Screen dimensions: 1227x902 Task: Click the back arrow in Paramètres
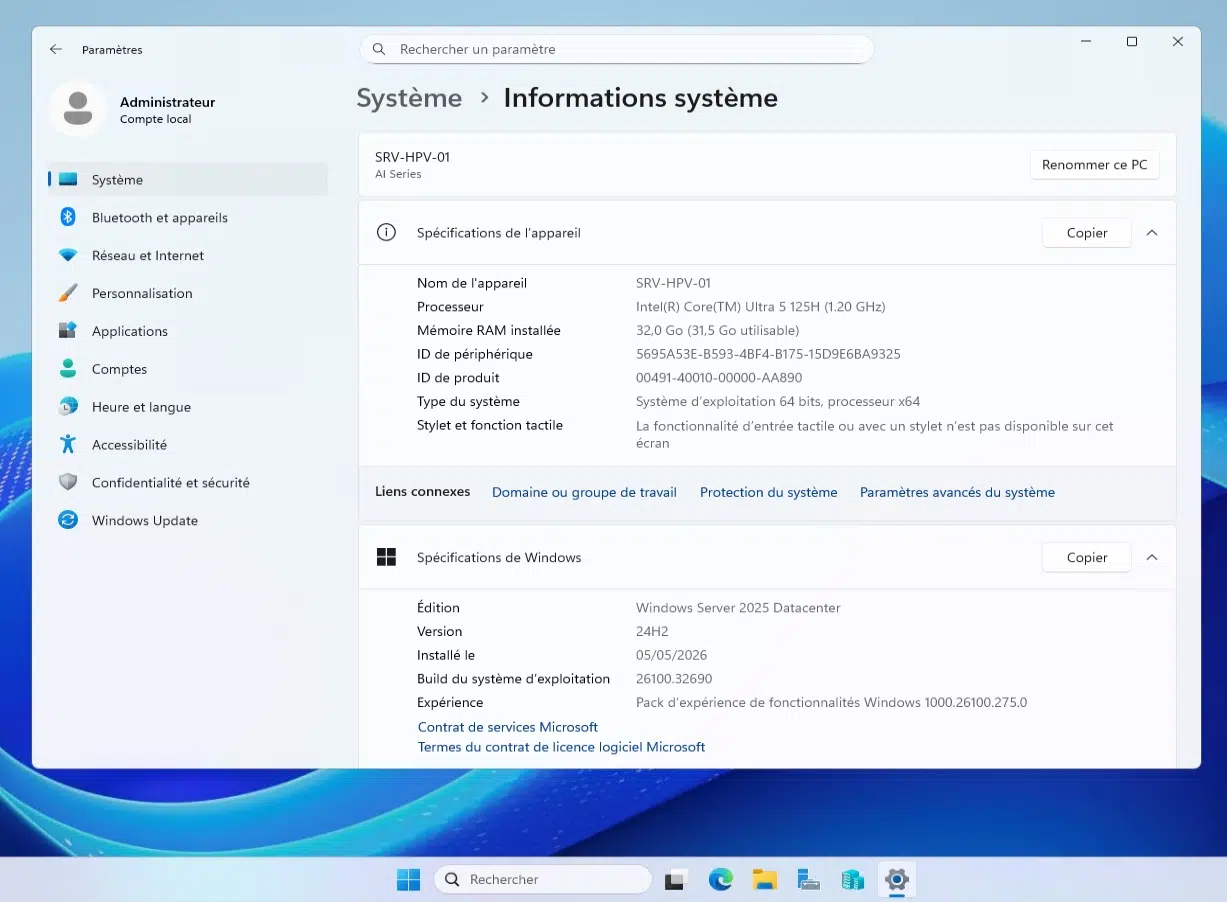56,49
